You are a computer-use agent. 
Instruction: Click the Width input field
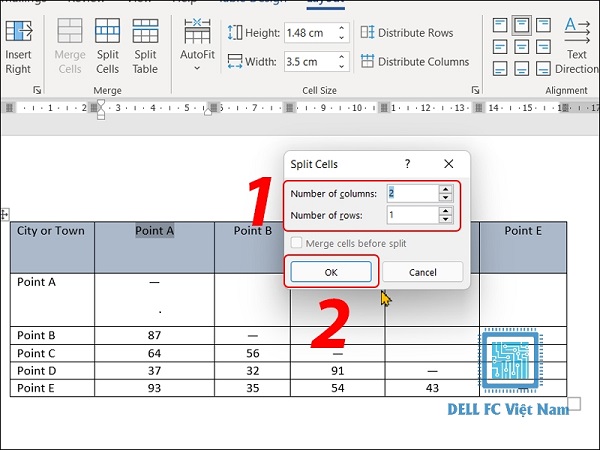pos(310,61)
